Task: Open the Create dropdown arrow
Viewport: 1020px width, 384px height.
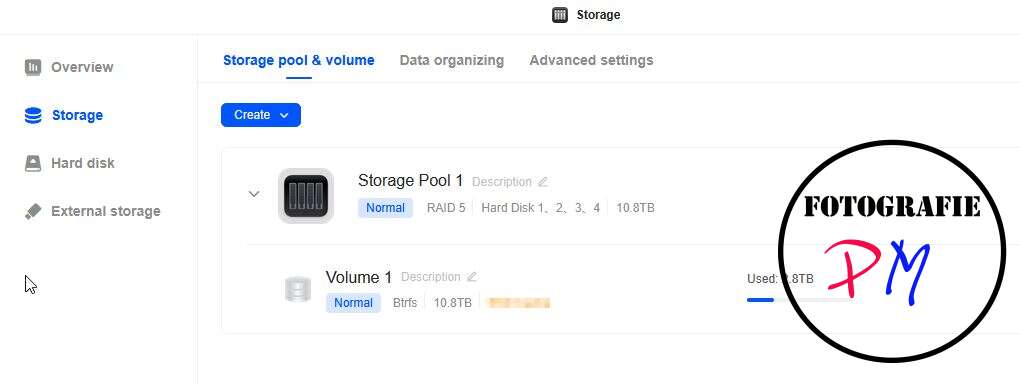Action: click(x=284, y=115)
